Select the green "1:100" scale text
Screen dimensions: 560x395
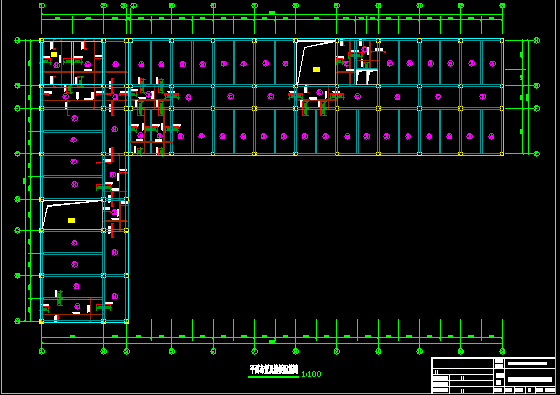tap(311, 374)
